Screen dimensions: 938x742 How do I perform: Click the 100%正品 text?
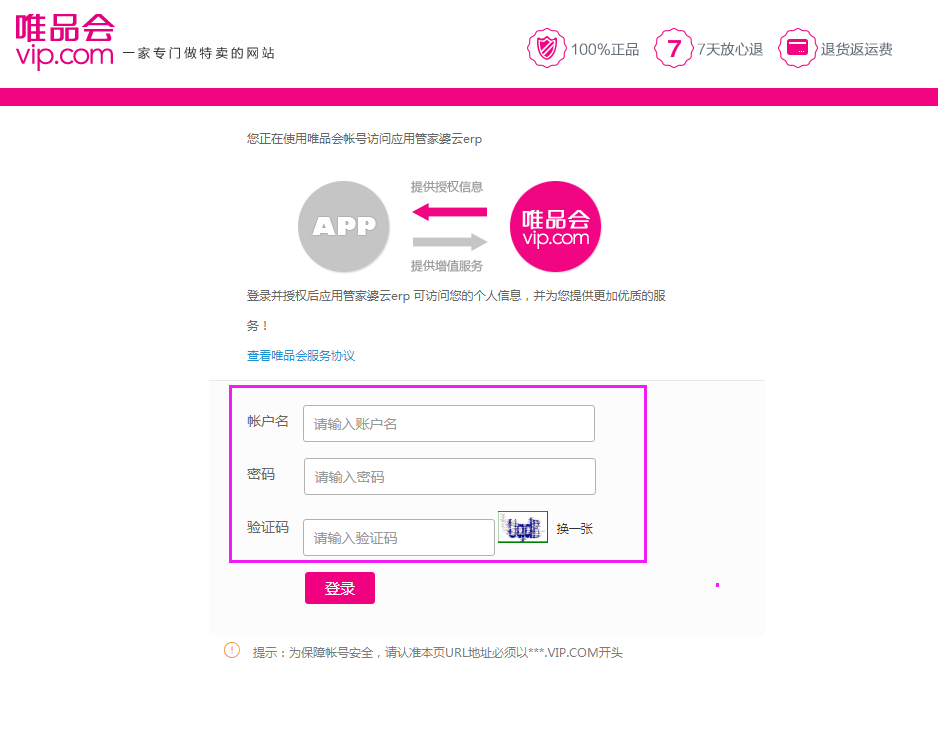click(605, 49)
